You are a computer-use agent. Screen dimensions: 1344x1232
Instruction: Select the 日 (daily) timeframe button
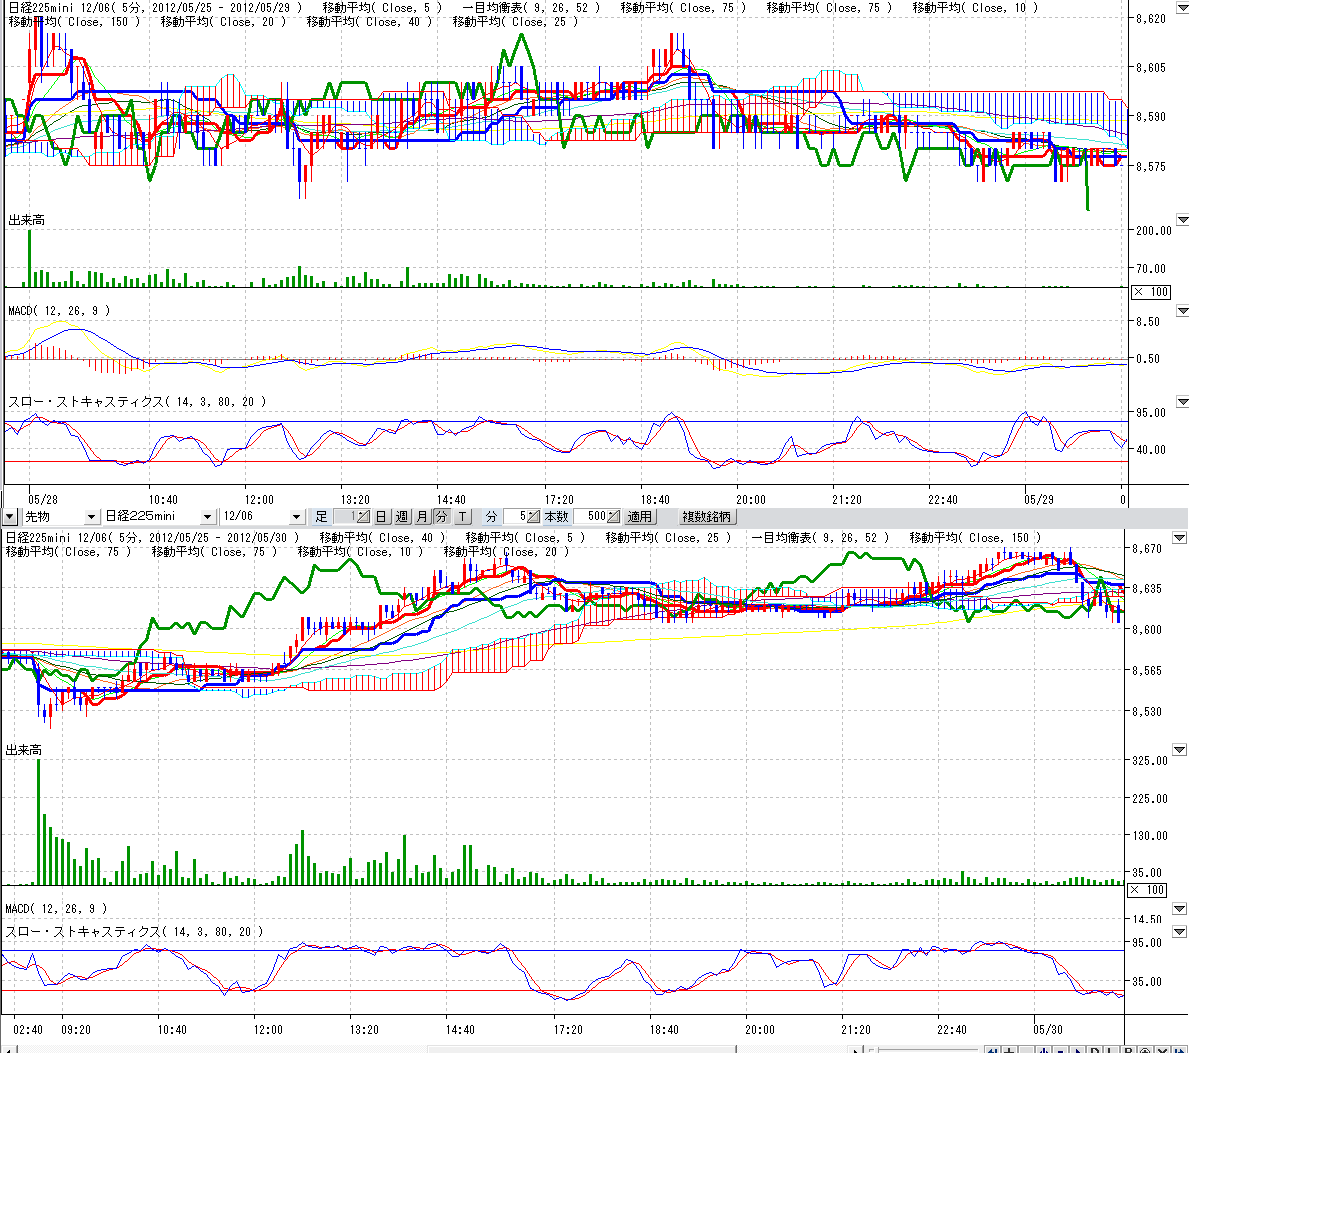pyautogui.click(x=381, y=517)
